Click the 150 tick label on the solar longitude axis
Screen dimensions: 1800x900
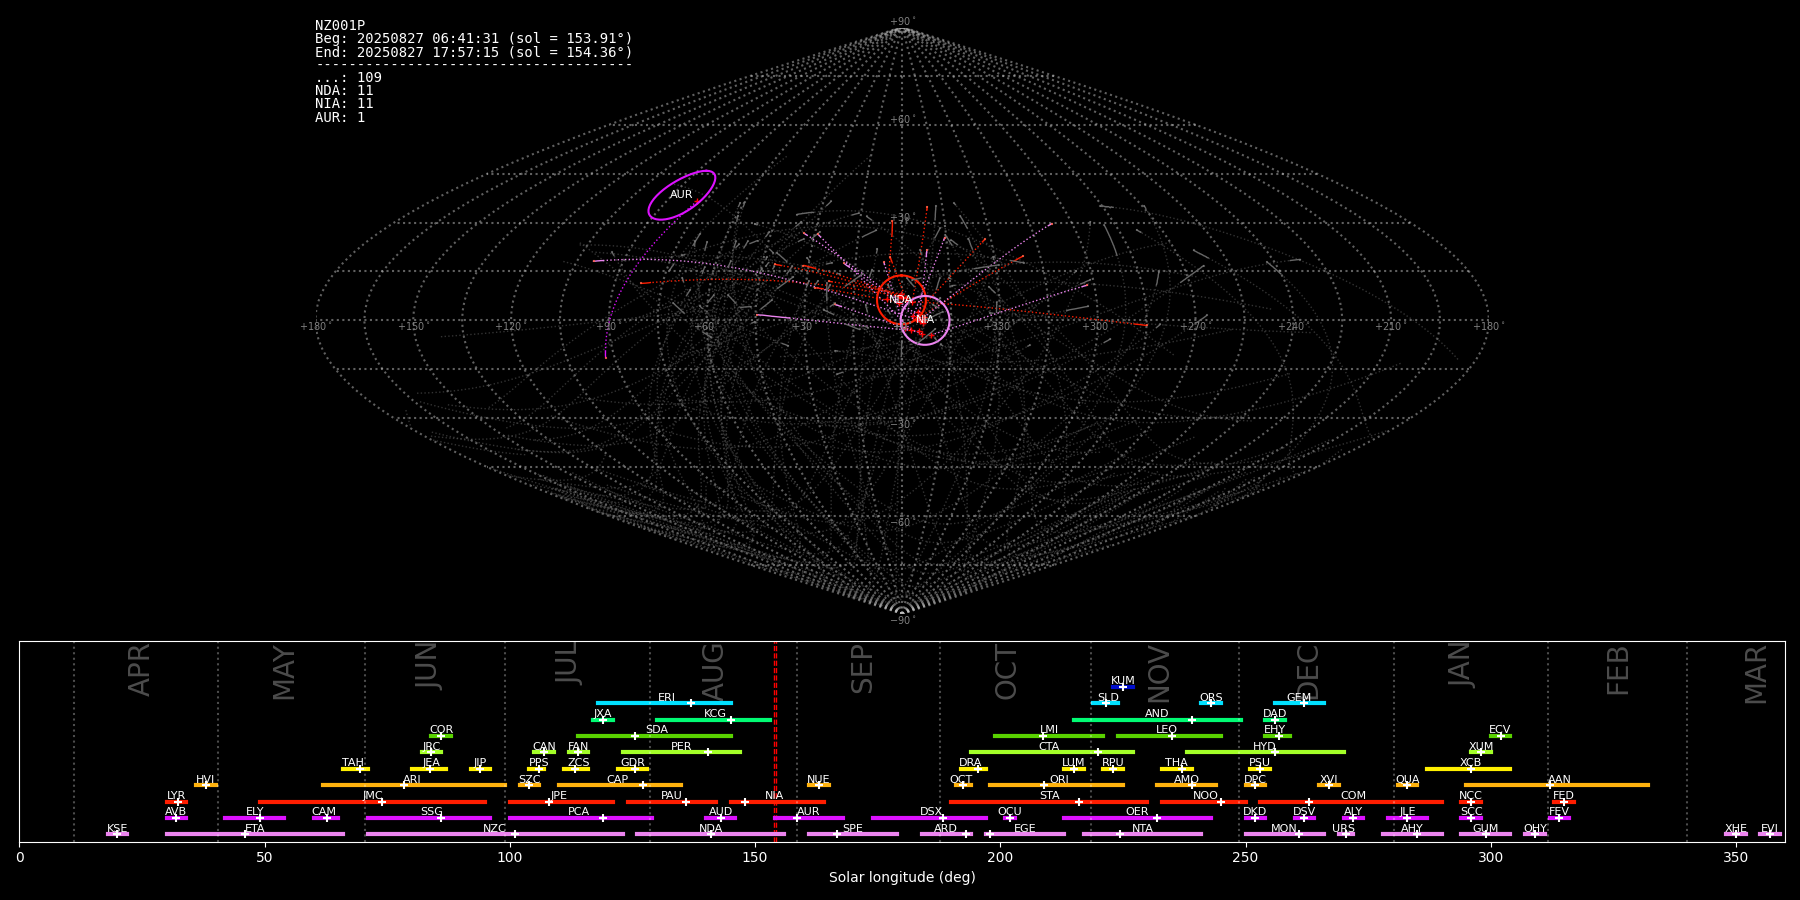pos(755,857)
